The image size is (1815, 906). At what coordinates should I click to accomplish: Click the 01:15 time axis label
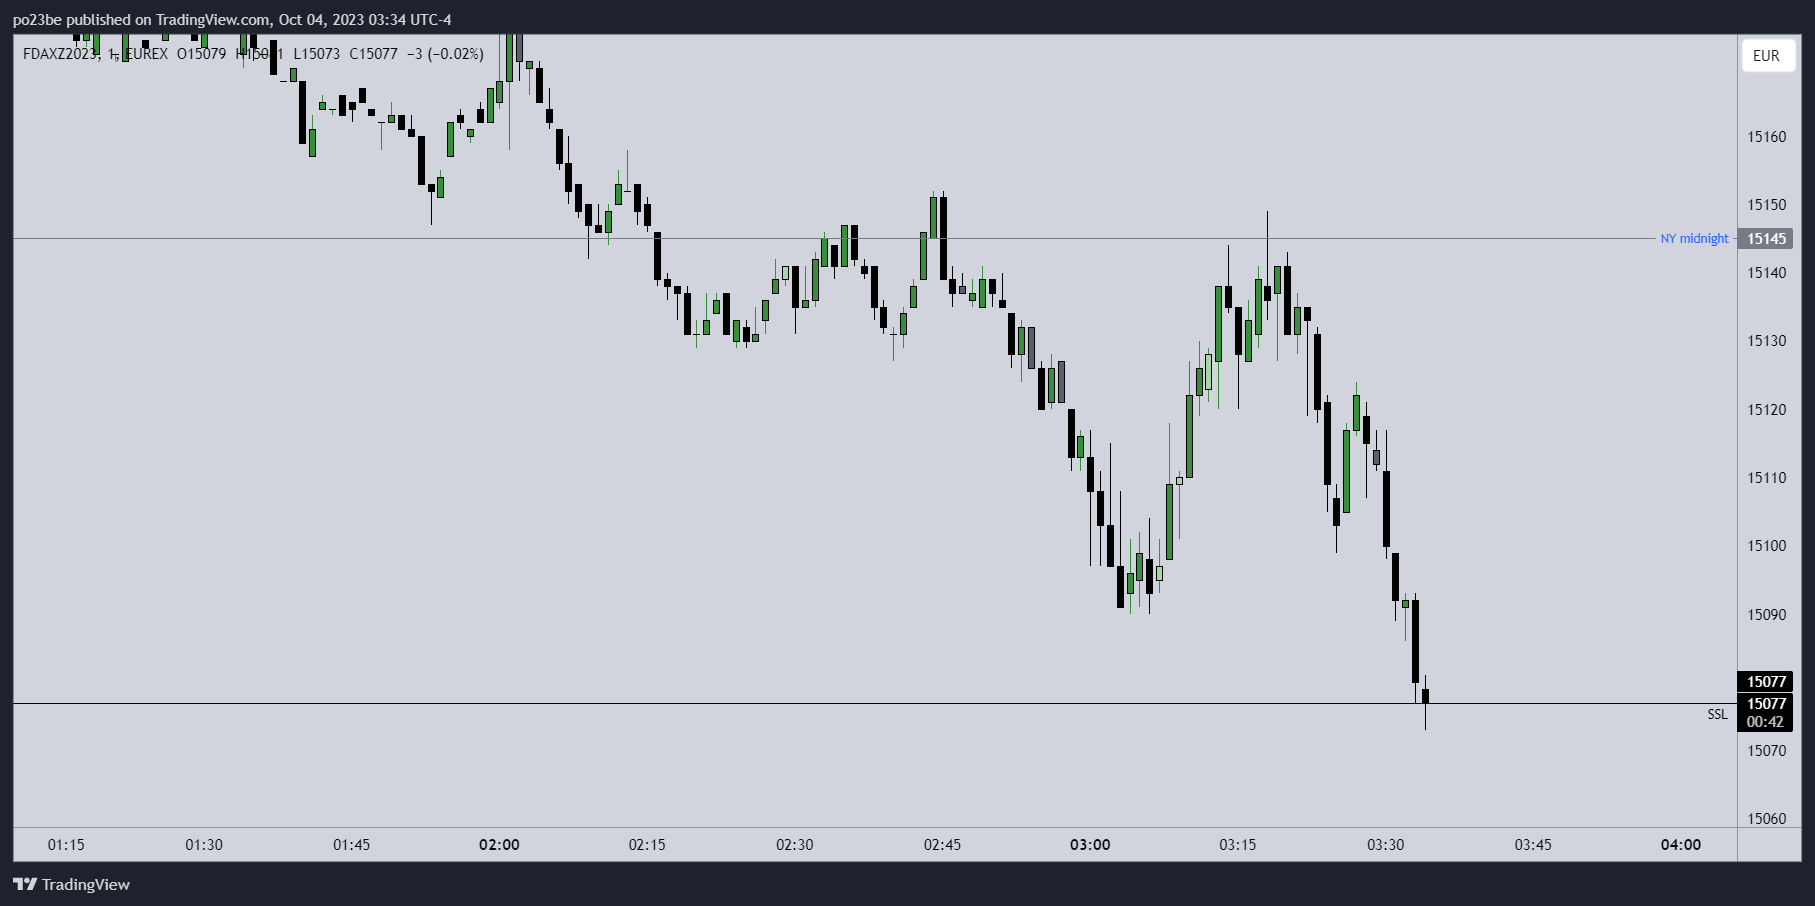(x=66, y=845)
